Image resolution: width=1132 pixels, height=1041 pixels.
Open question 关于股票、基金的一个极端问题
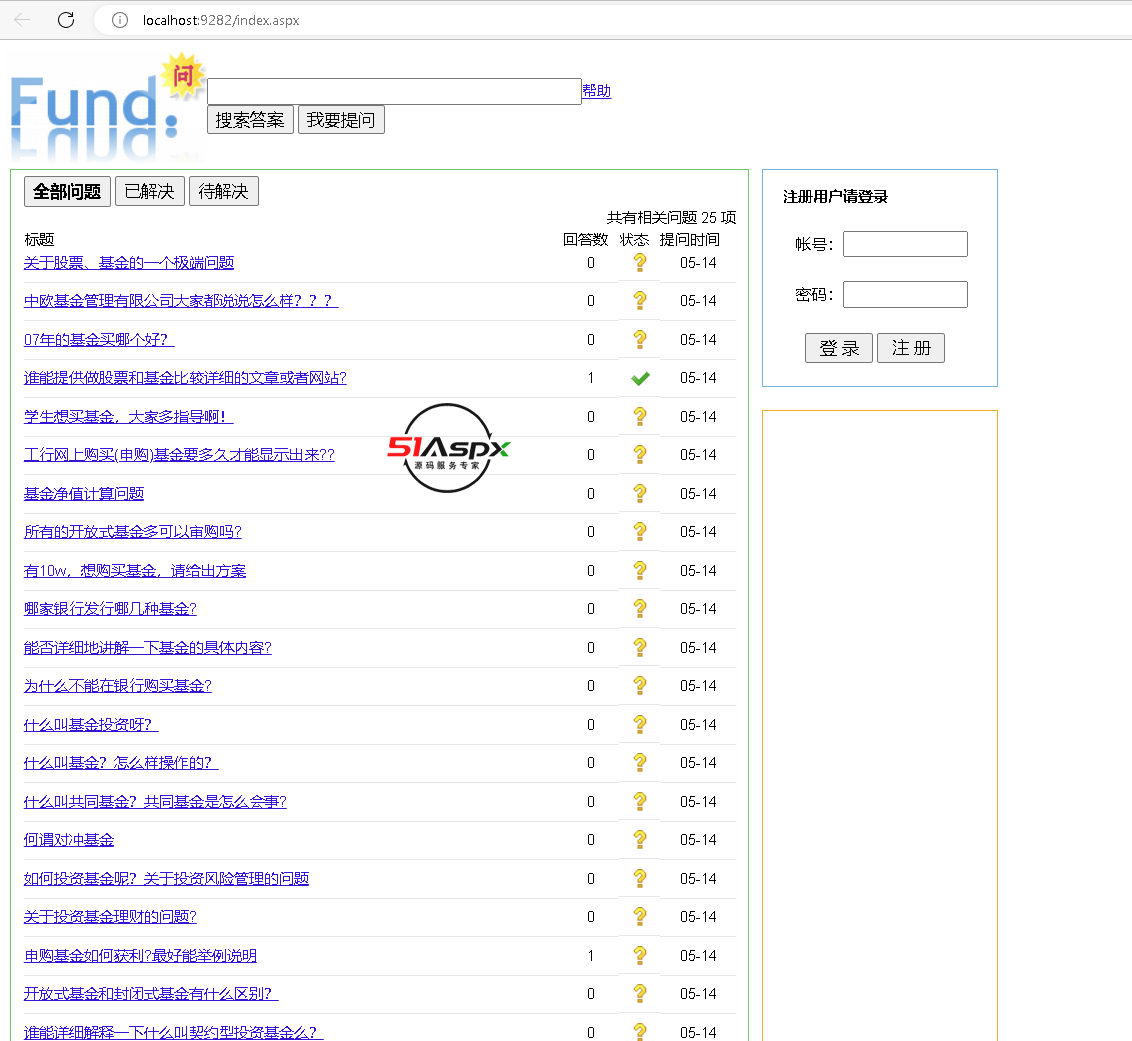pyautogui.click(x=129, y=263)
